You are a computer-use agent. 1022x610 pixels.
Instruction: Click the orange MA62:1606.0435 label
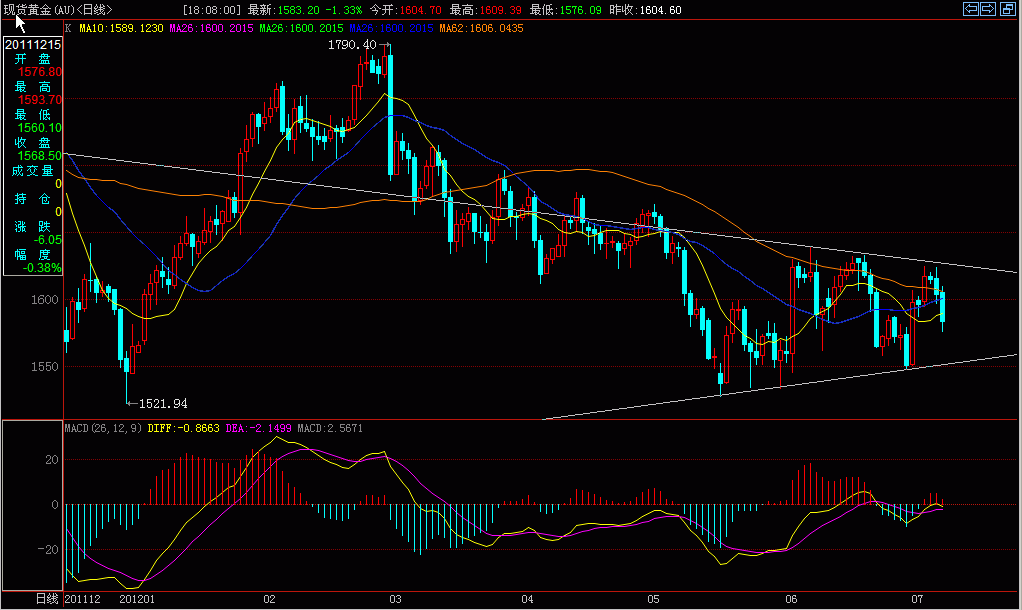[481, 28]
